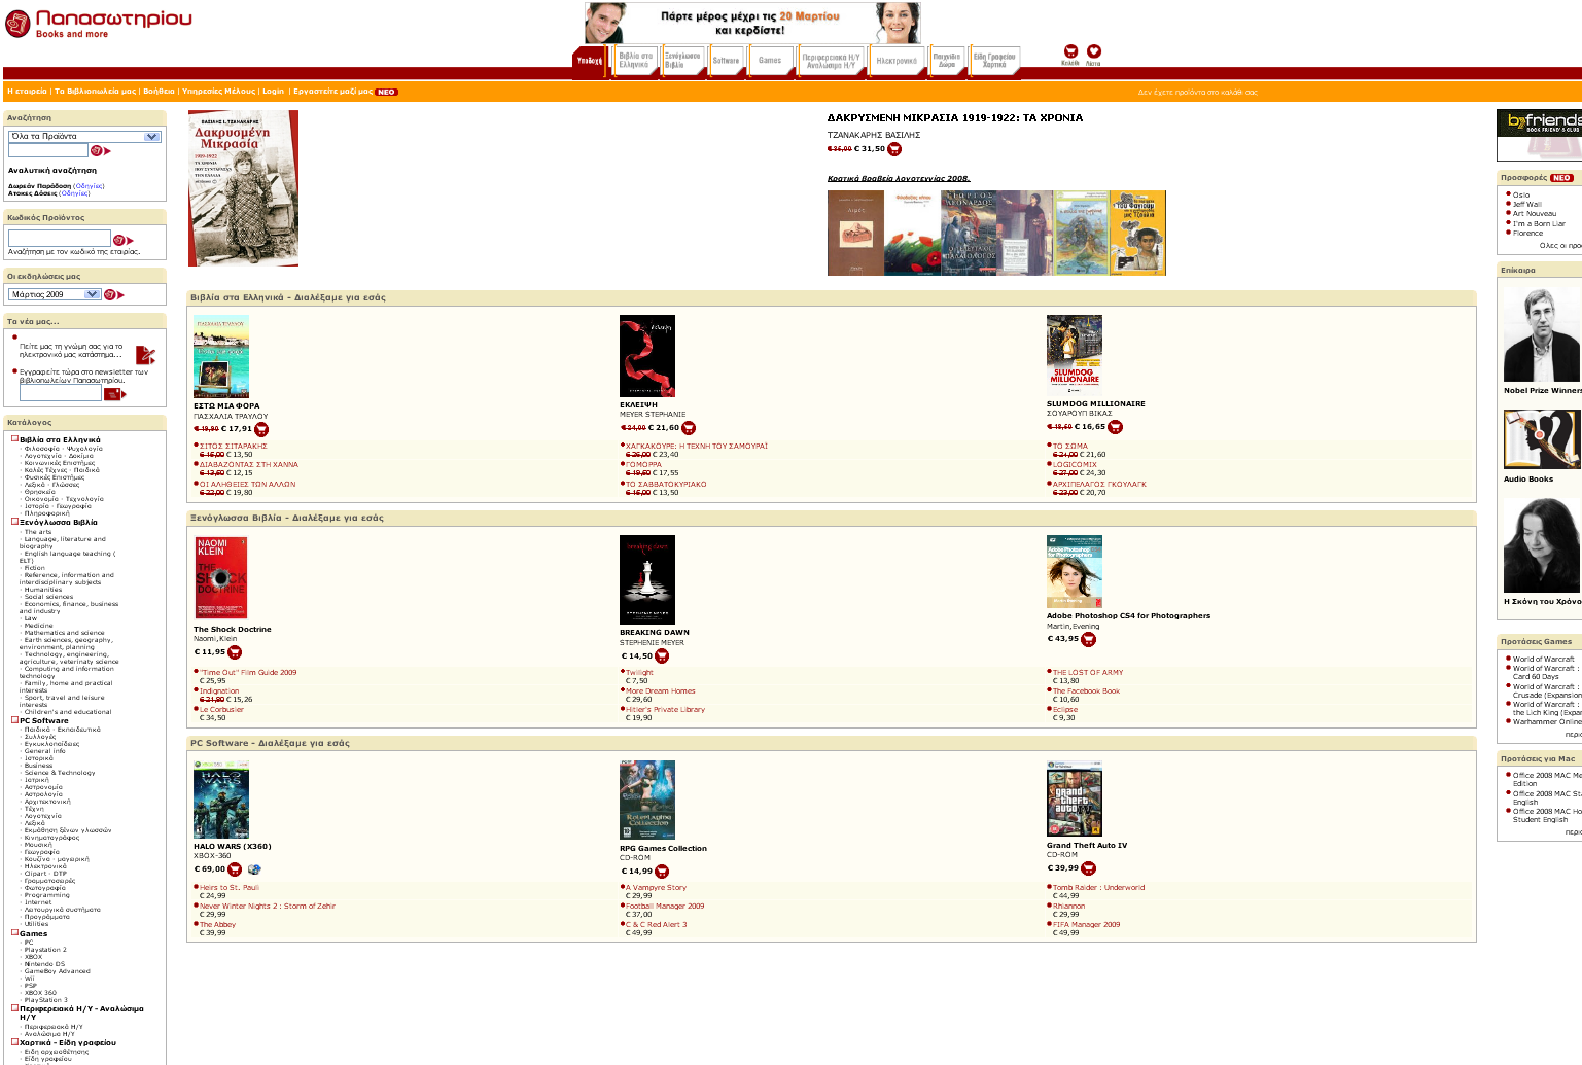
Task: Click go icon beside Μάρτιος 2009 dropdown
Action: click(114, 294)
